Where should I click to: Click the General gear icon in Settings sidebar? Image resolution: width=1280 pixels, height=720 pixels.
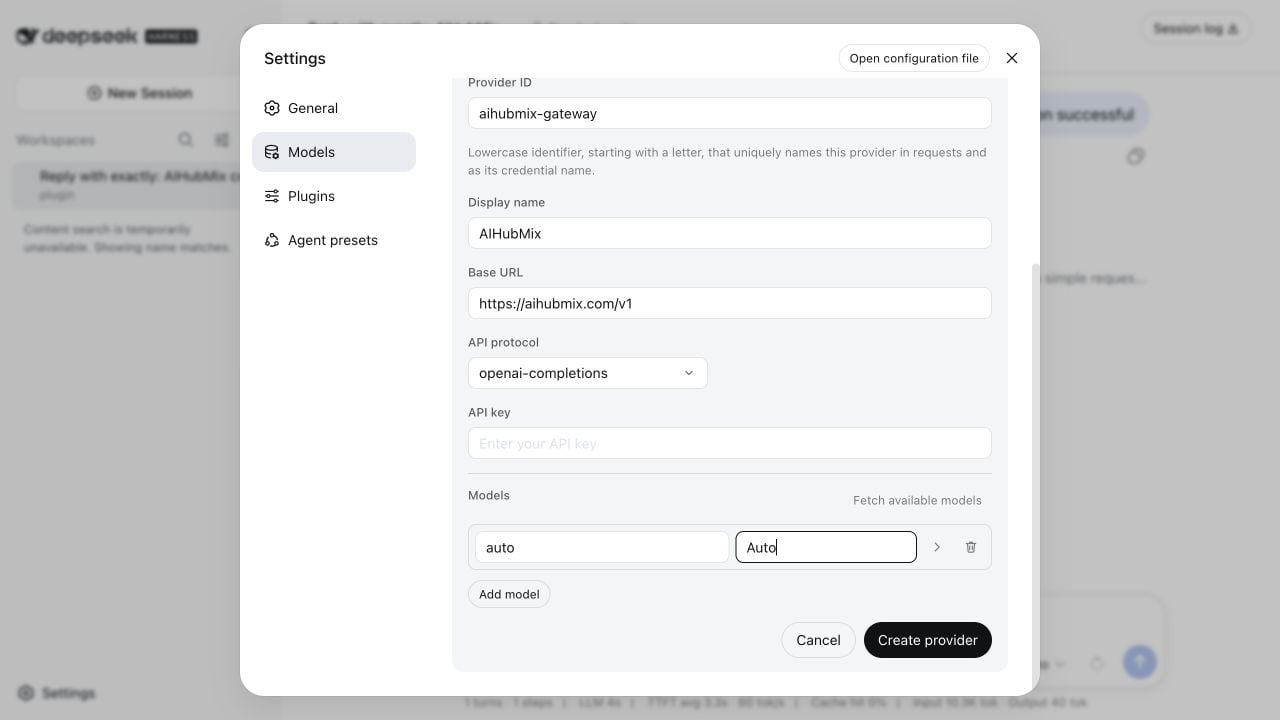pos(272,108)
